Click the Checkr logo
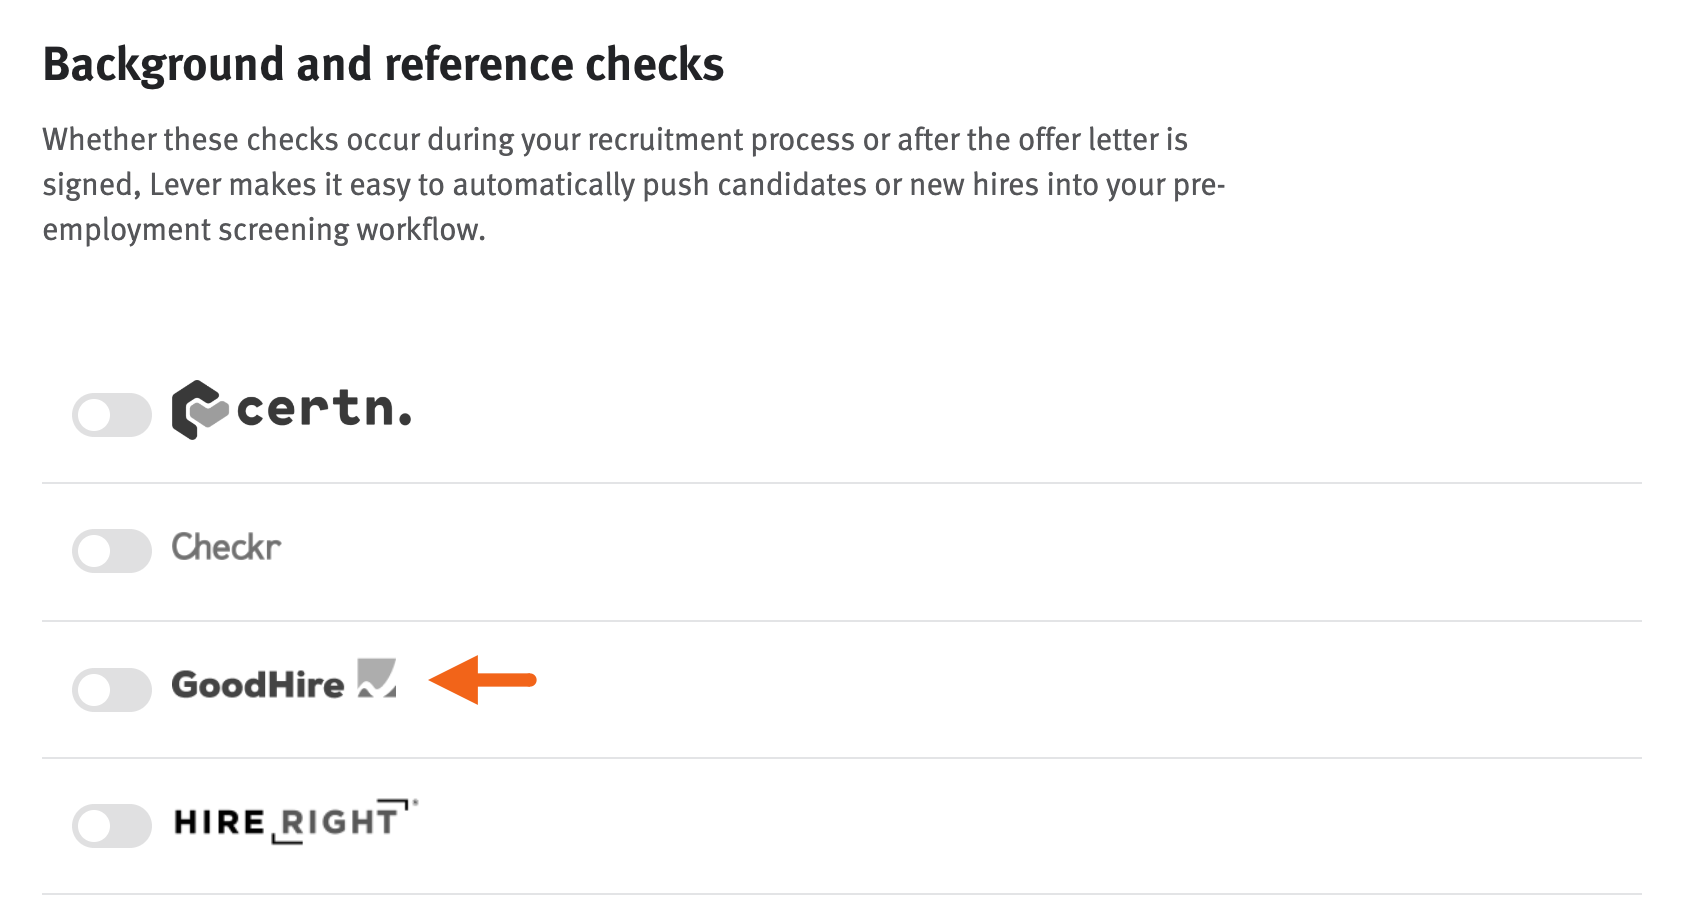This screenshot has height=908, width=1692. pyautogui.click(x=226, y=547)
